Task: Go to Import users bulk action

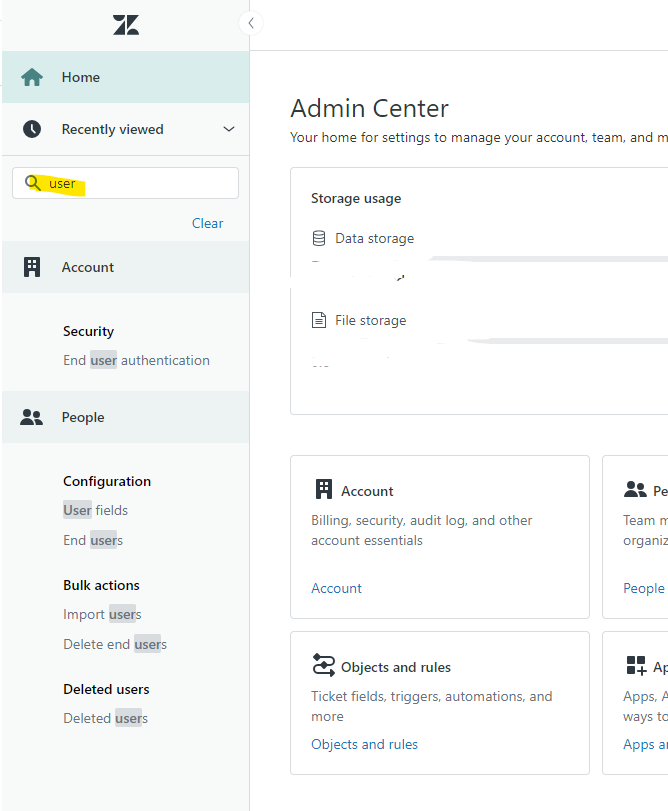Action: tap(102, 614)
